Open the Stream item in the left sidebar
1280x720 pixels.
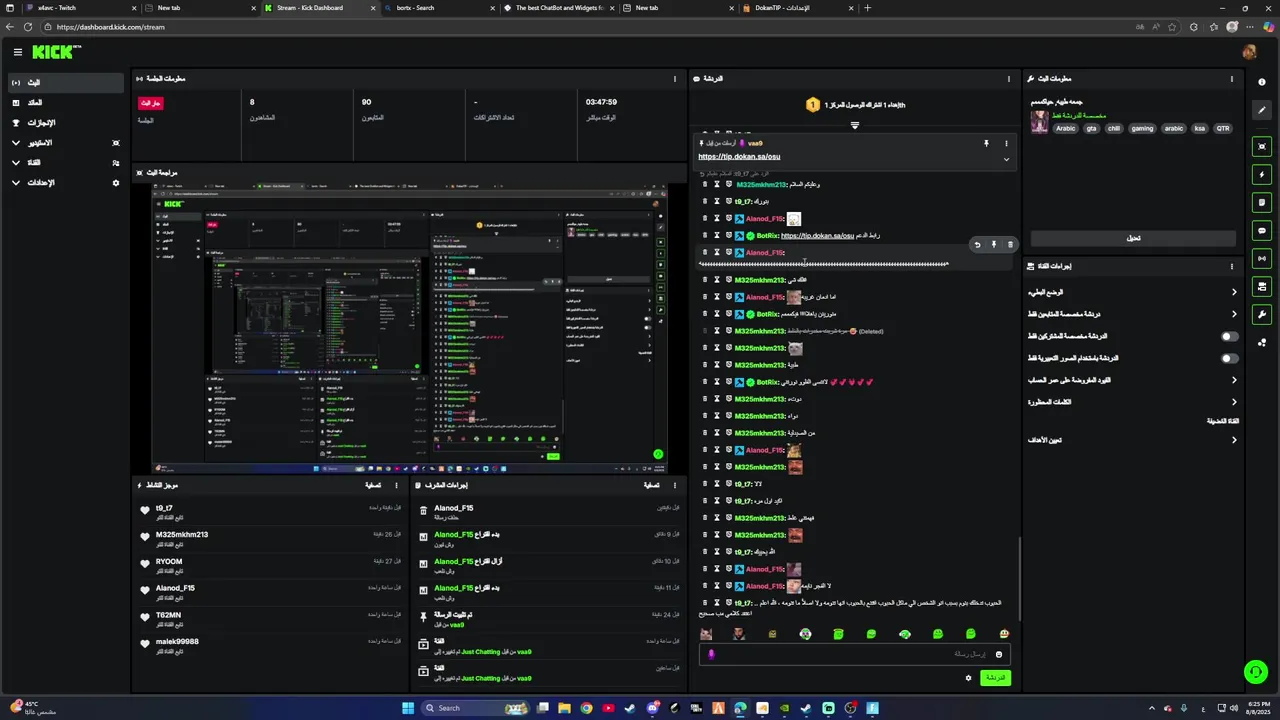(65, 82)
